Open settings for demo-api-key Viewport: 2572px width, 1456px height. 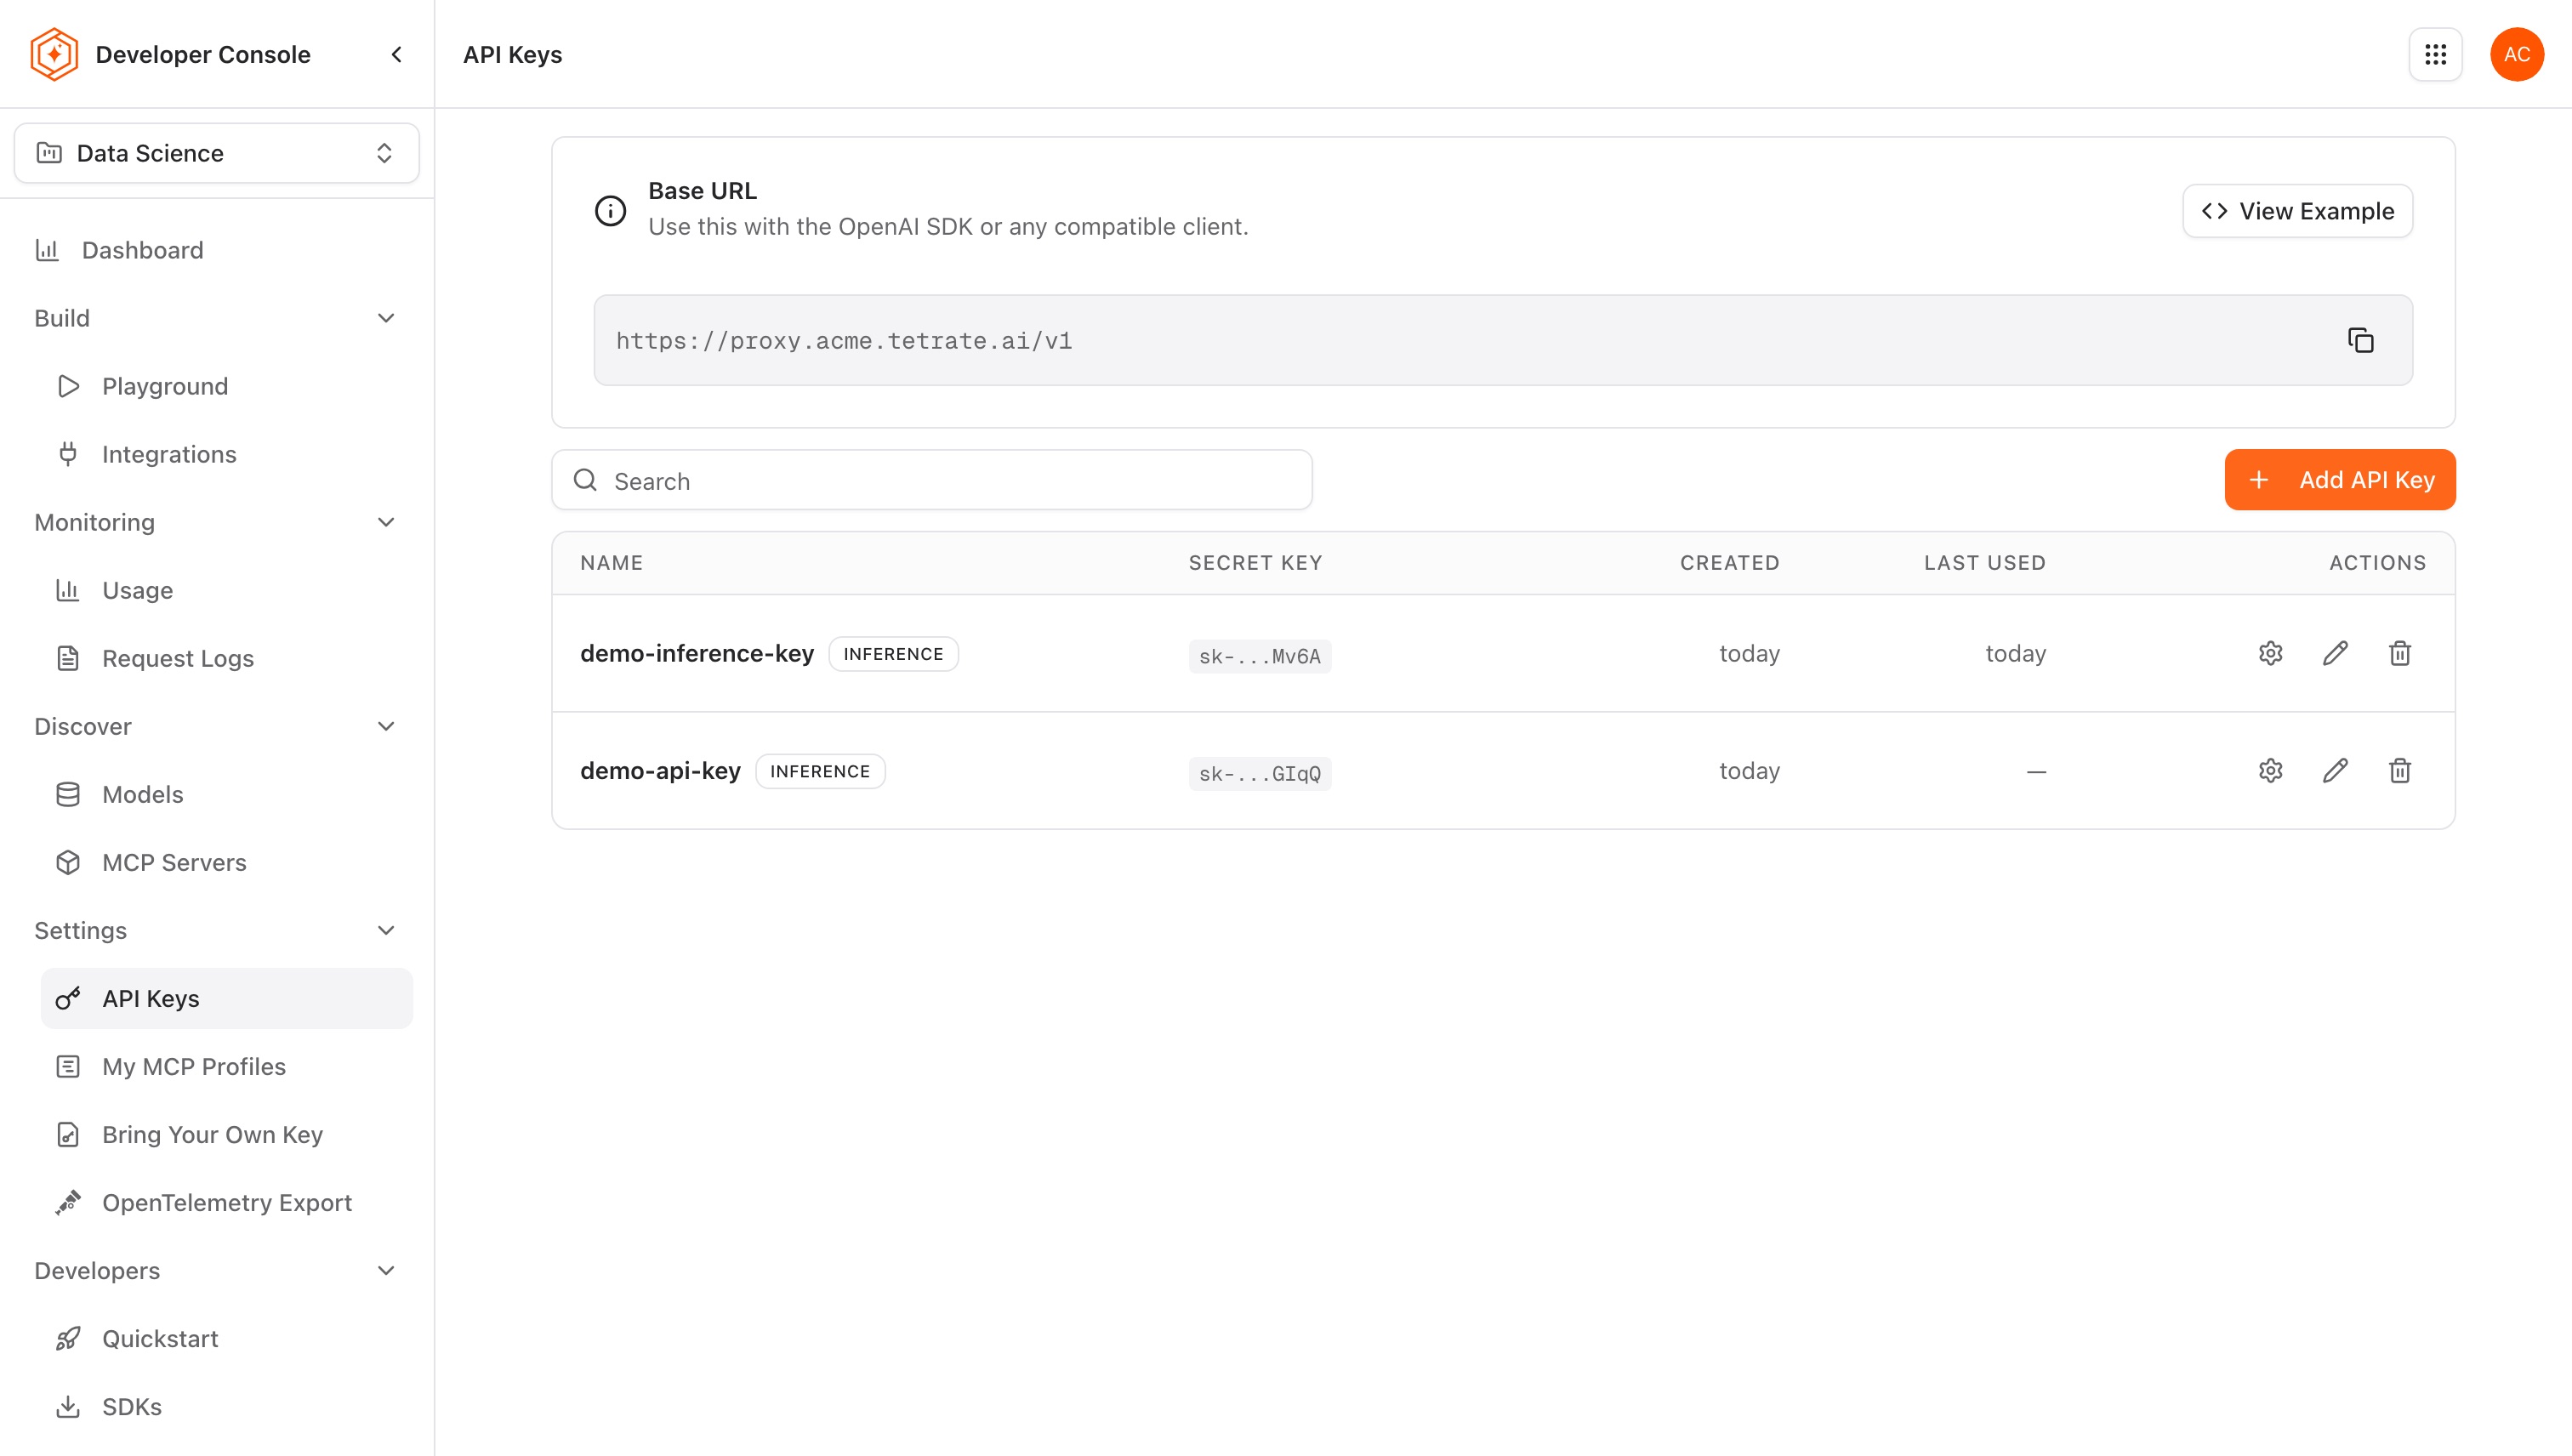click(2270, 770)
